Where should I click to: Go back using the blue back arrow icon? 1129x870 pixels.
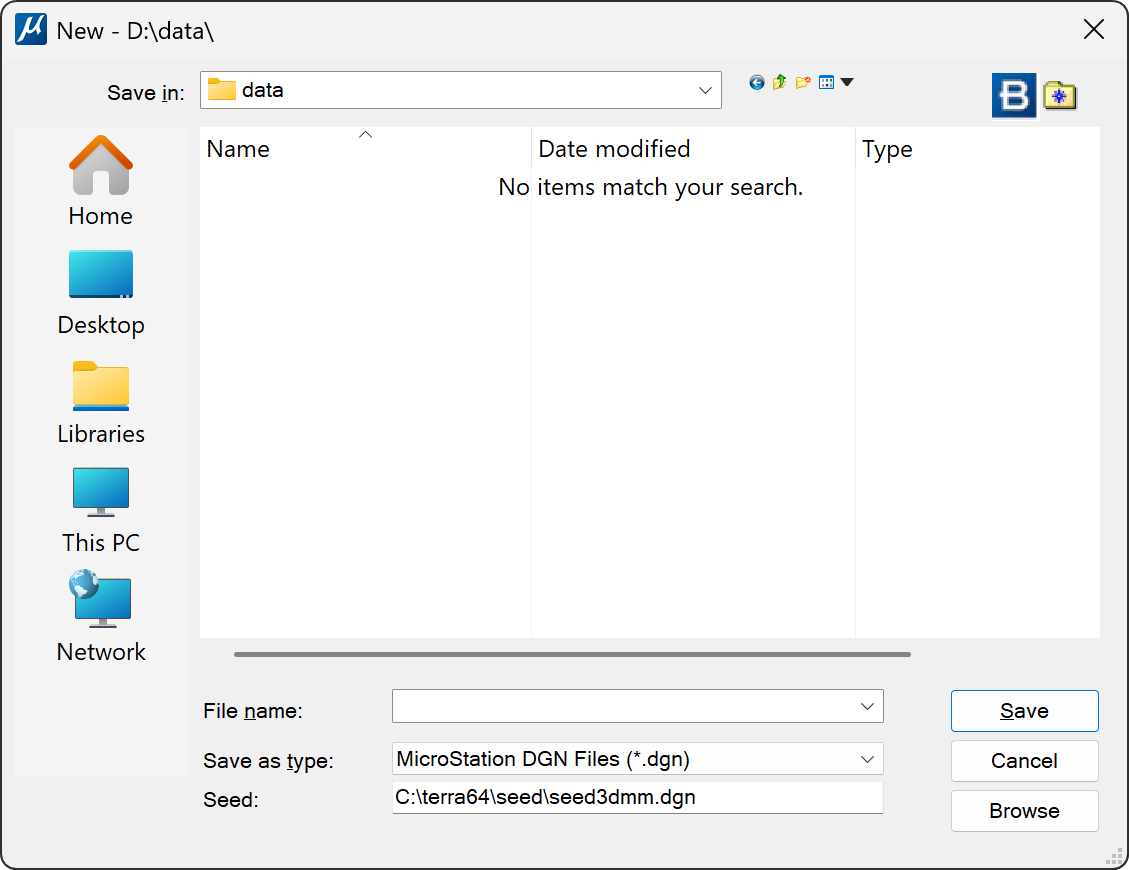756,83
